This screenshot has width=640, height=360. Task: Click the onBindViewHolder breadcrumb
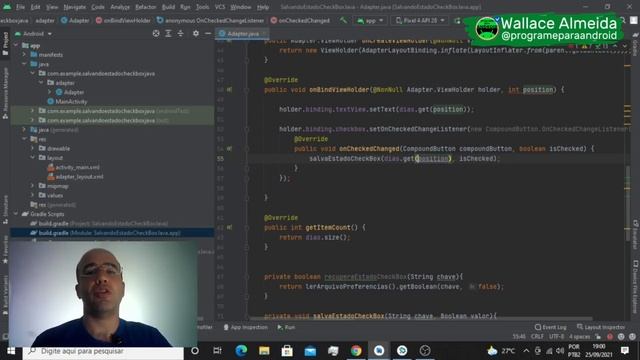[x=123, y=20]
